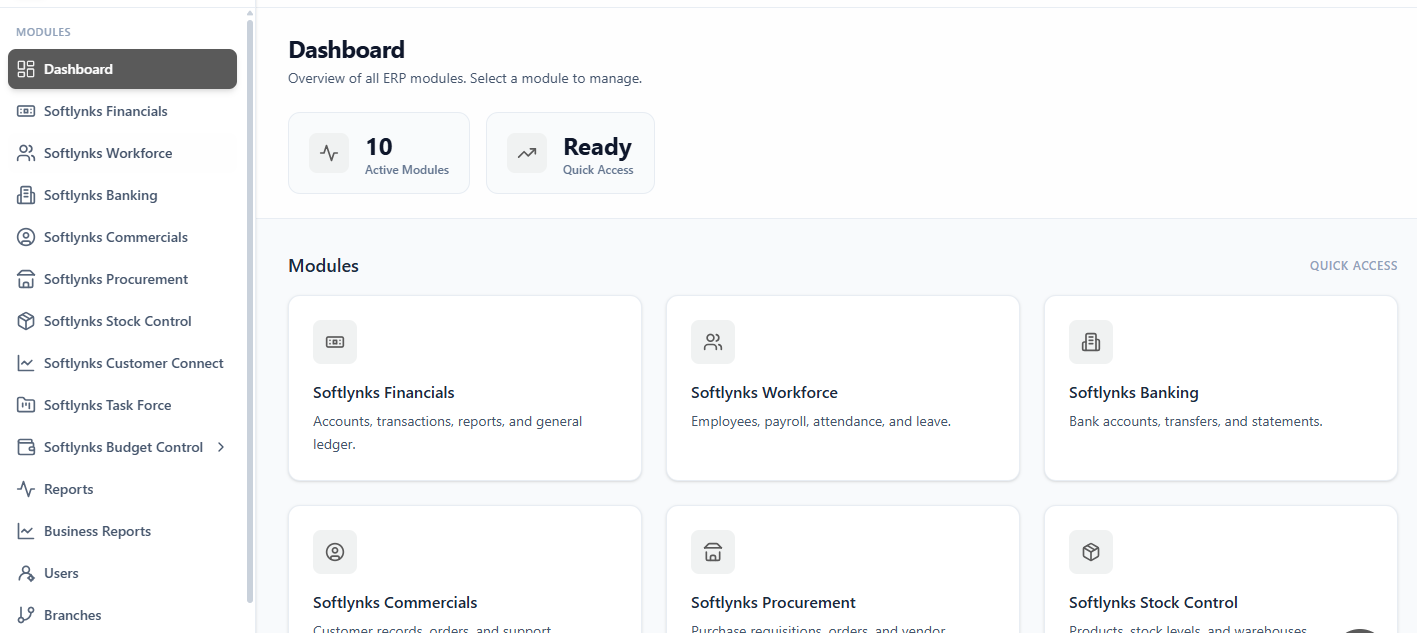
Task: Open Softlynks Customer Connect sidebar item
Action: click(122, 363)
